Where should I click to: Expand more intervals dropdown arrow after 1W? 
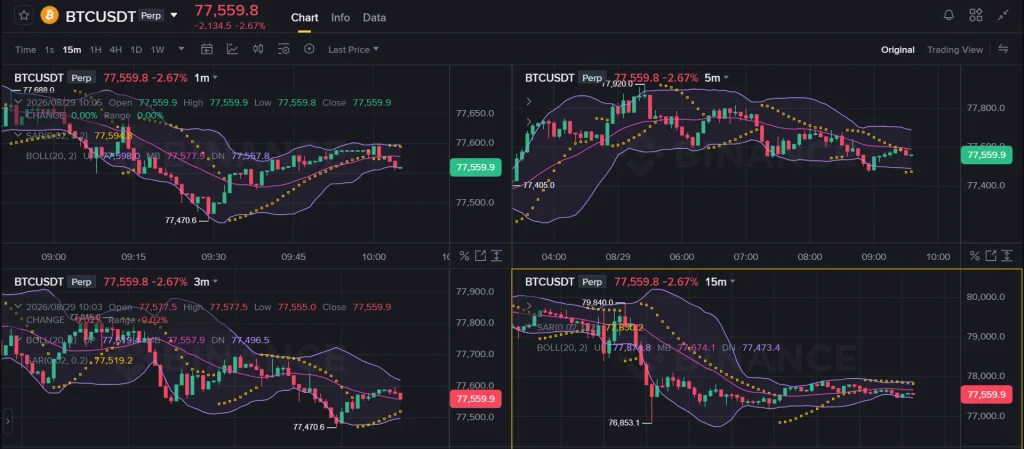(181, 50)
